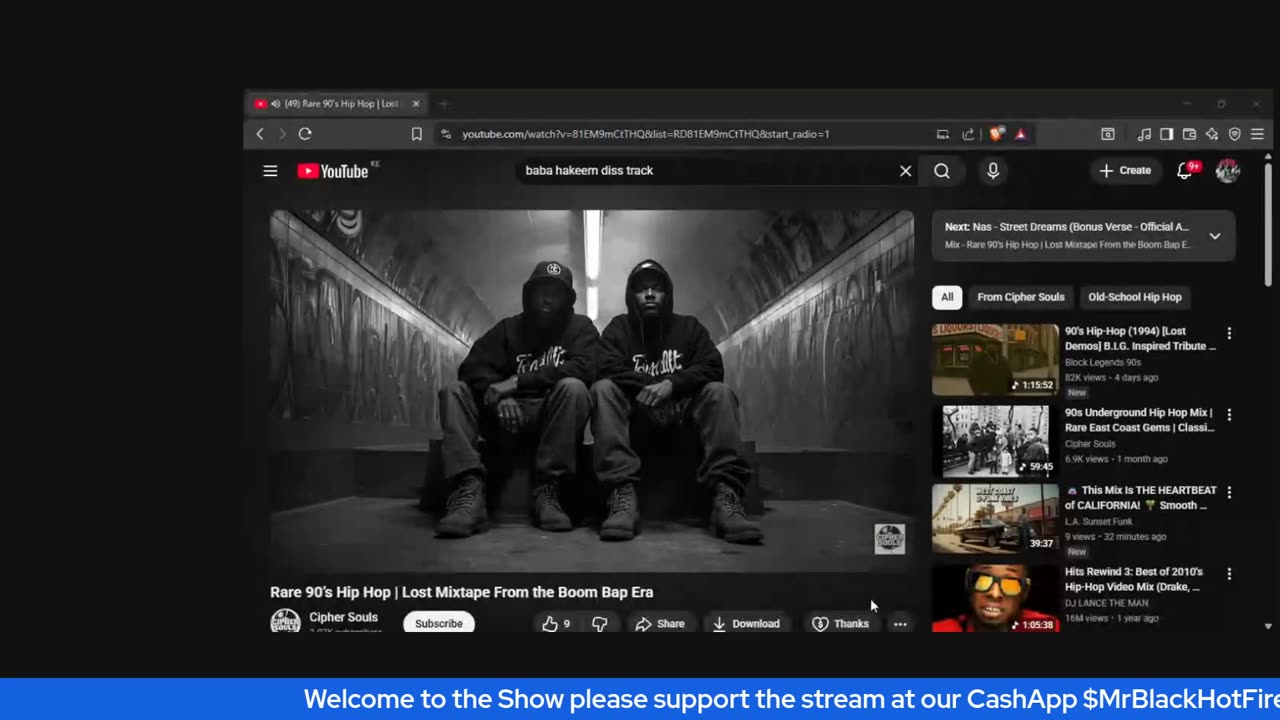Open account avatar menu
Screen dimensions: 1280x720
(x=1228, y=171)
